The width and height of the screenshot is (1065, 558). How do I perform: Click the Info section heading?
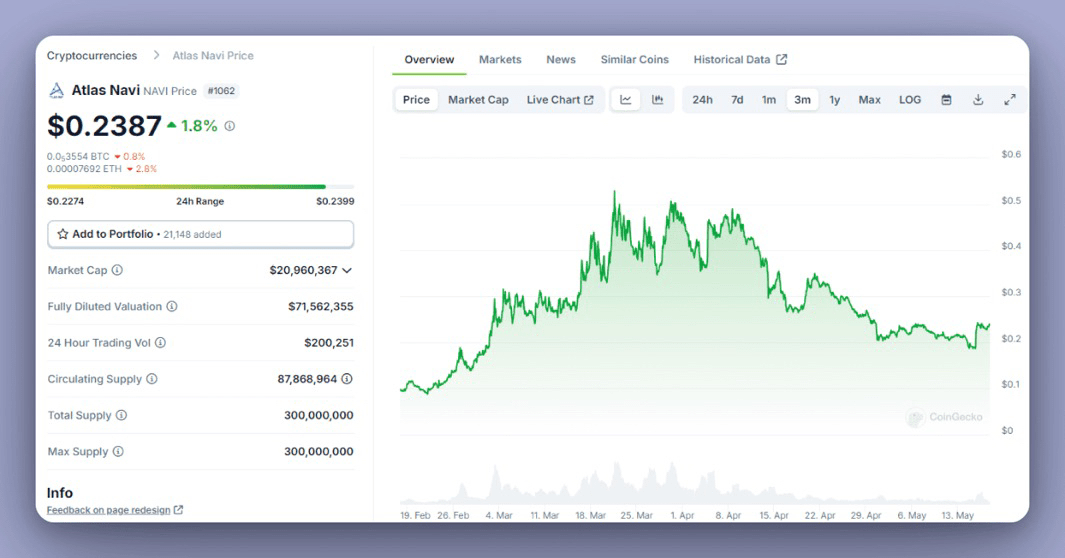point(60,493)
